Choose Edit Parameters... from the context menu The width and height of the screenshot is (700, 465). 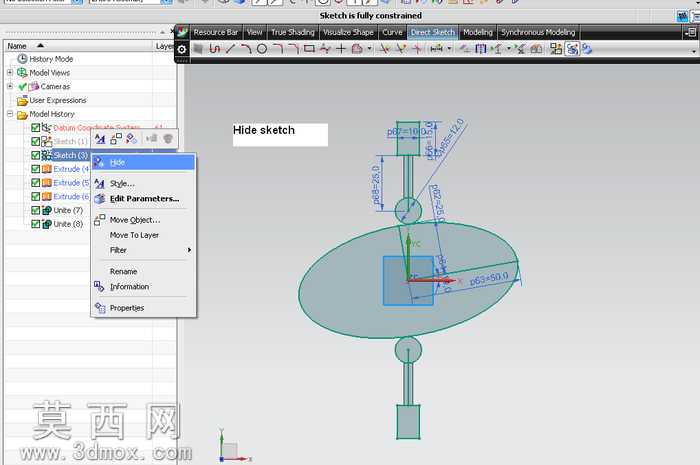[x=143, y=199]
